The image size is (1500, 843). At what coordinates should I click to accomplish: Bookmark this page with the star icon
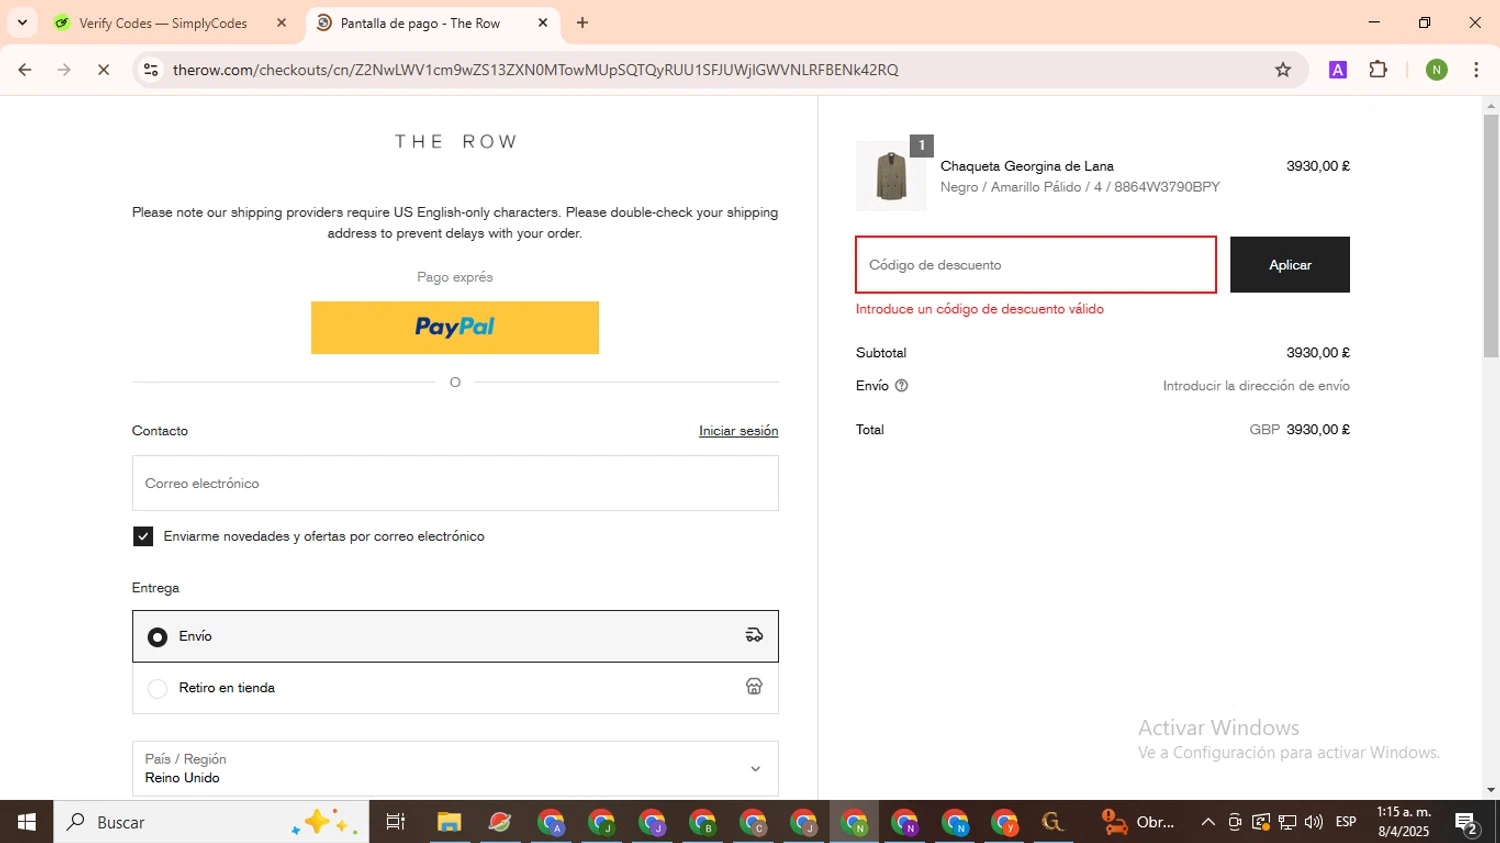1283,70
